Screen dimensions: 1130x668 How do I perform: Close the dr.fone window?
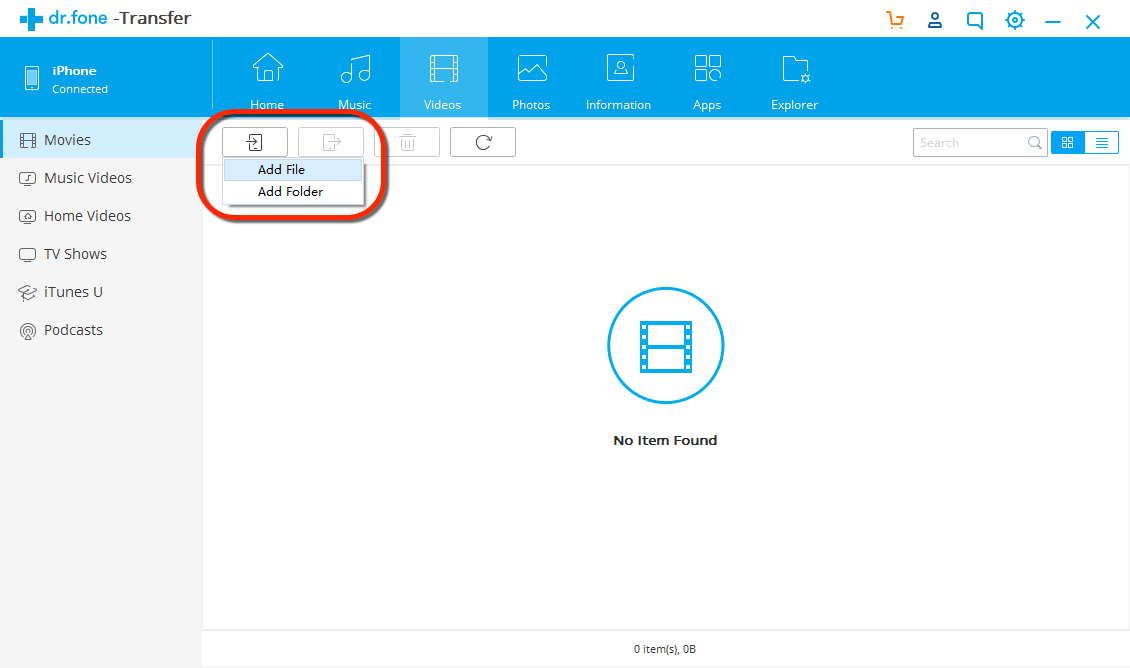(x=1093, y=22)
